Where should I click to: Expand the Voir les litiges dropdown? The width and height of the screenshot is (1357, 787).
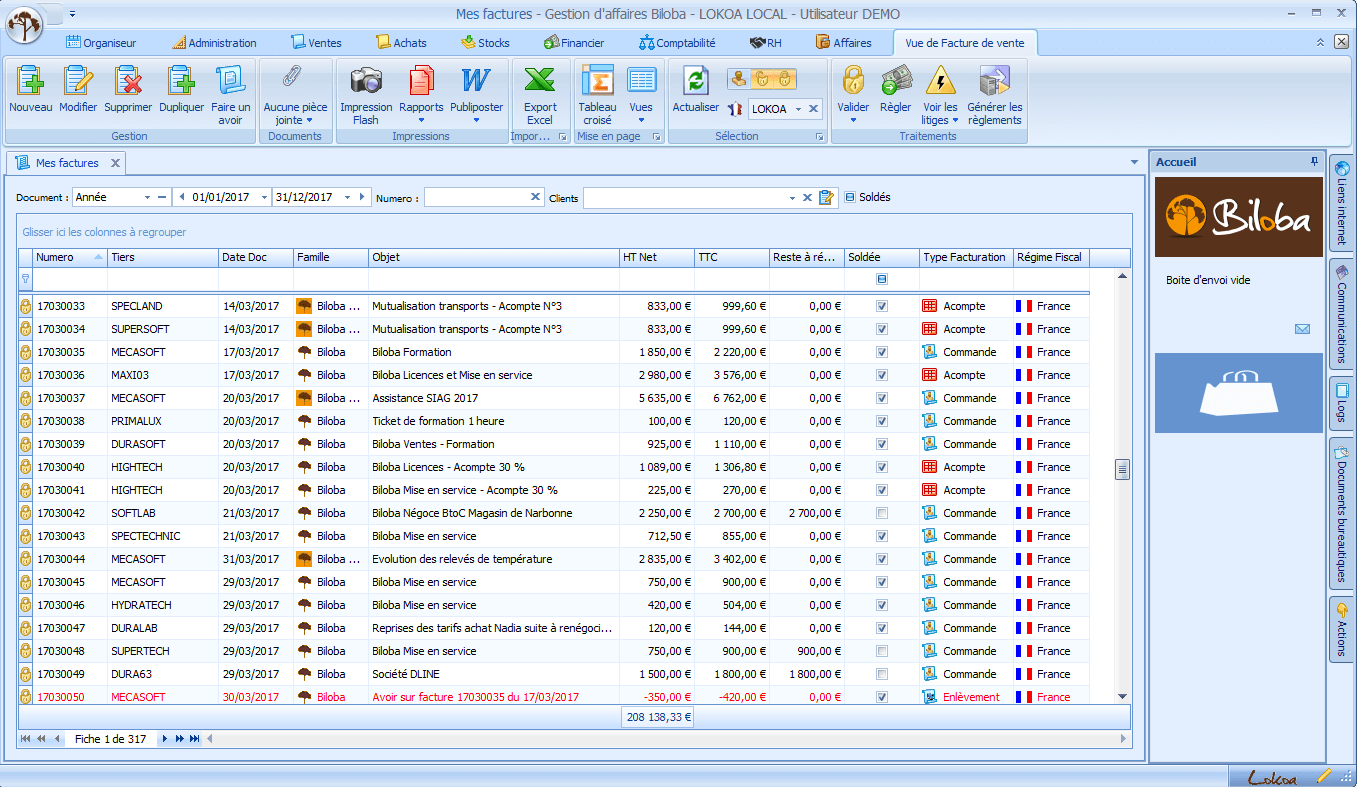tap(954, 120)
